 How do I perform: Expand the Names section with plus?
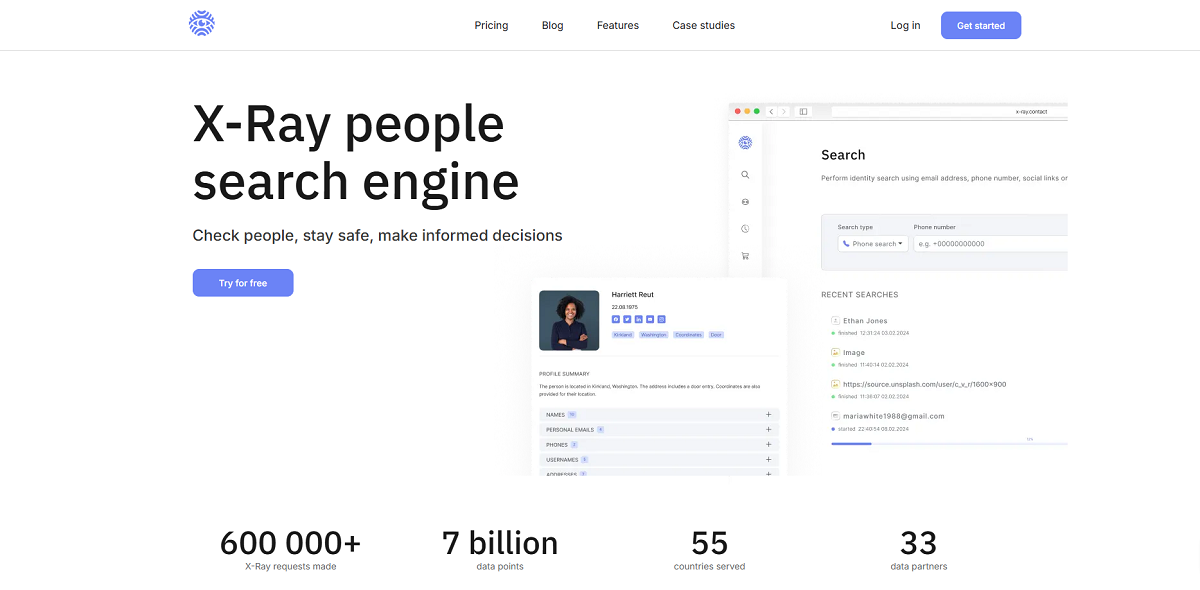[x=768, y=414]
